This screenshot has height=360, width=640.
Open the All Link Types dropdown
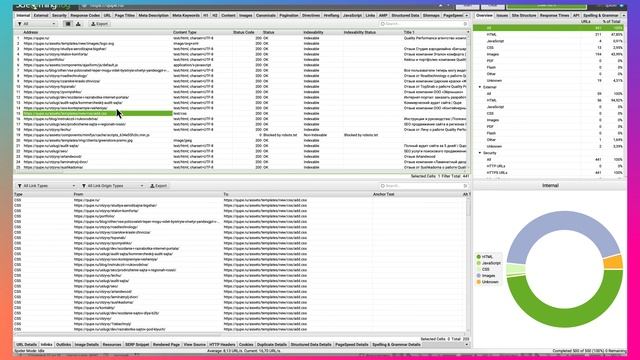[46, 186]
